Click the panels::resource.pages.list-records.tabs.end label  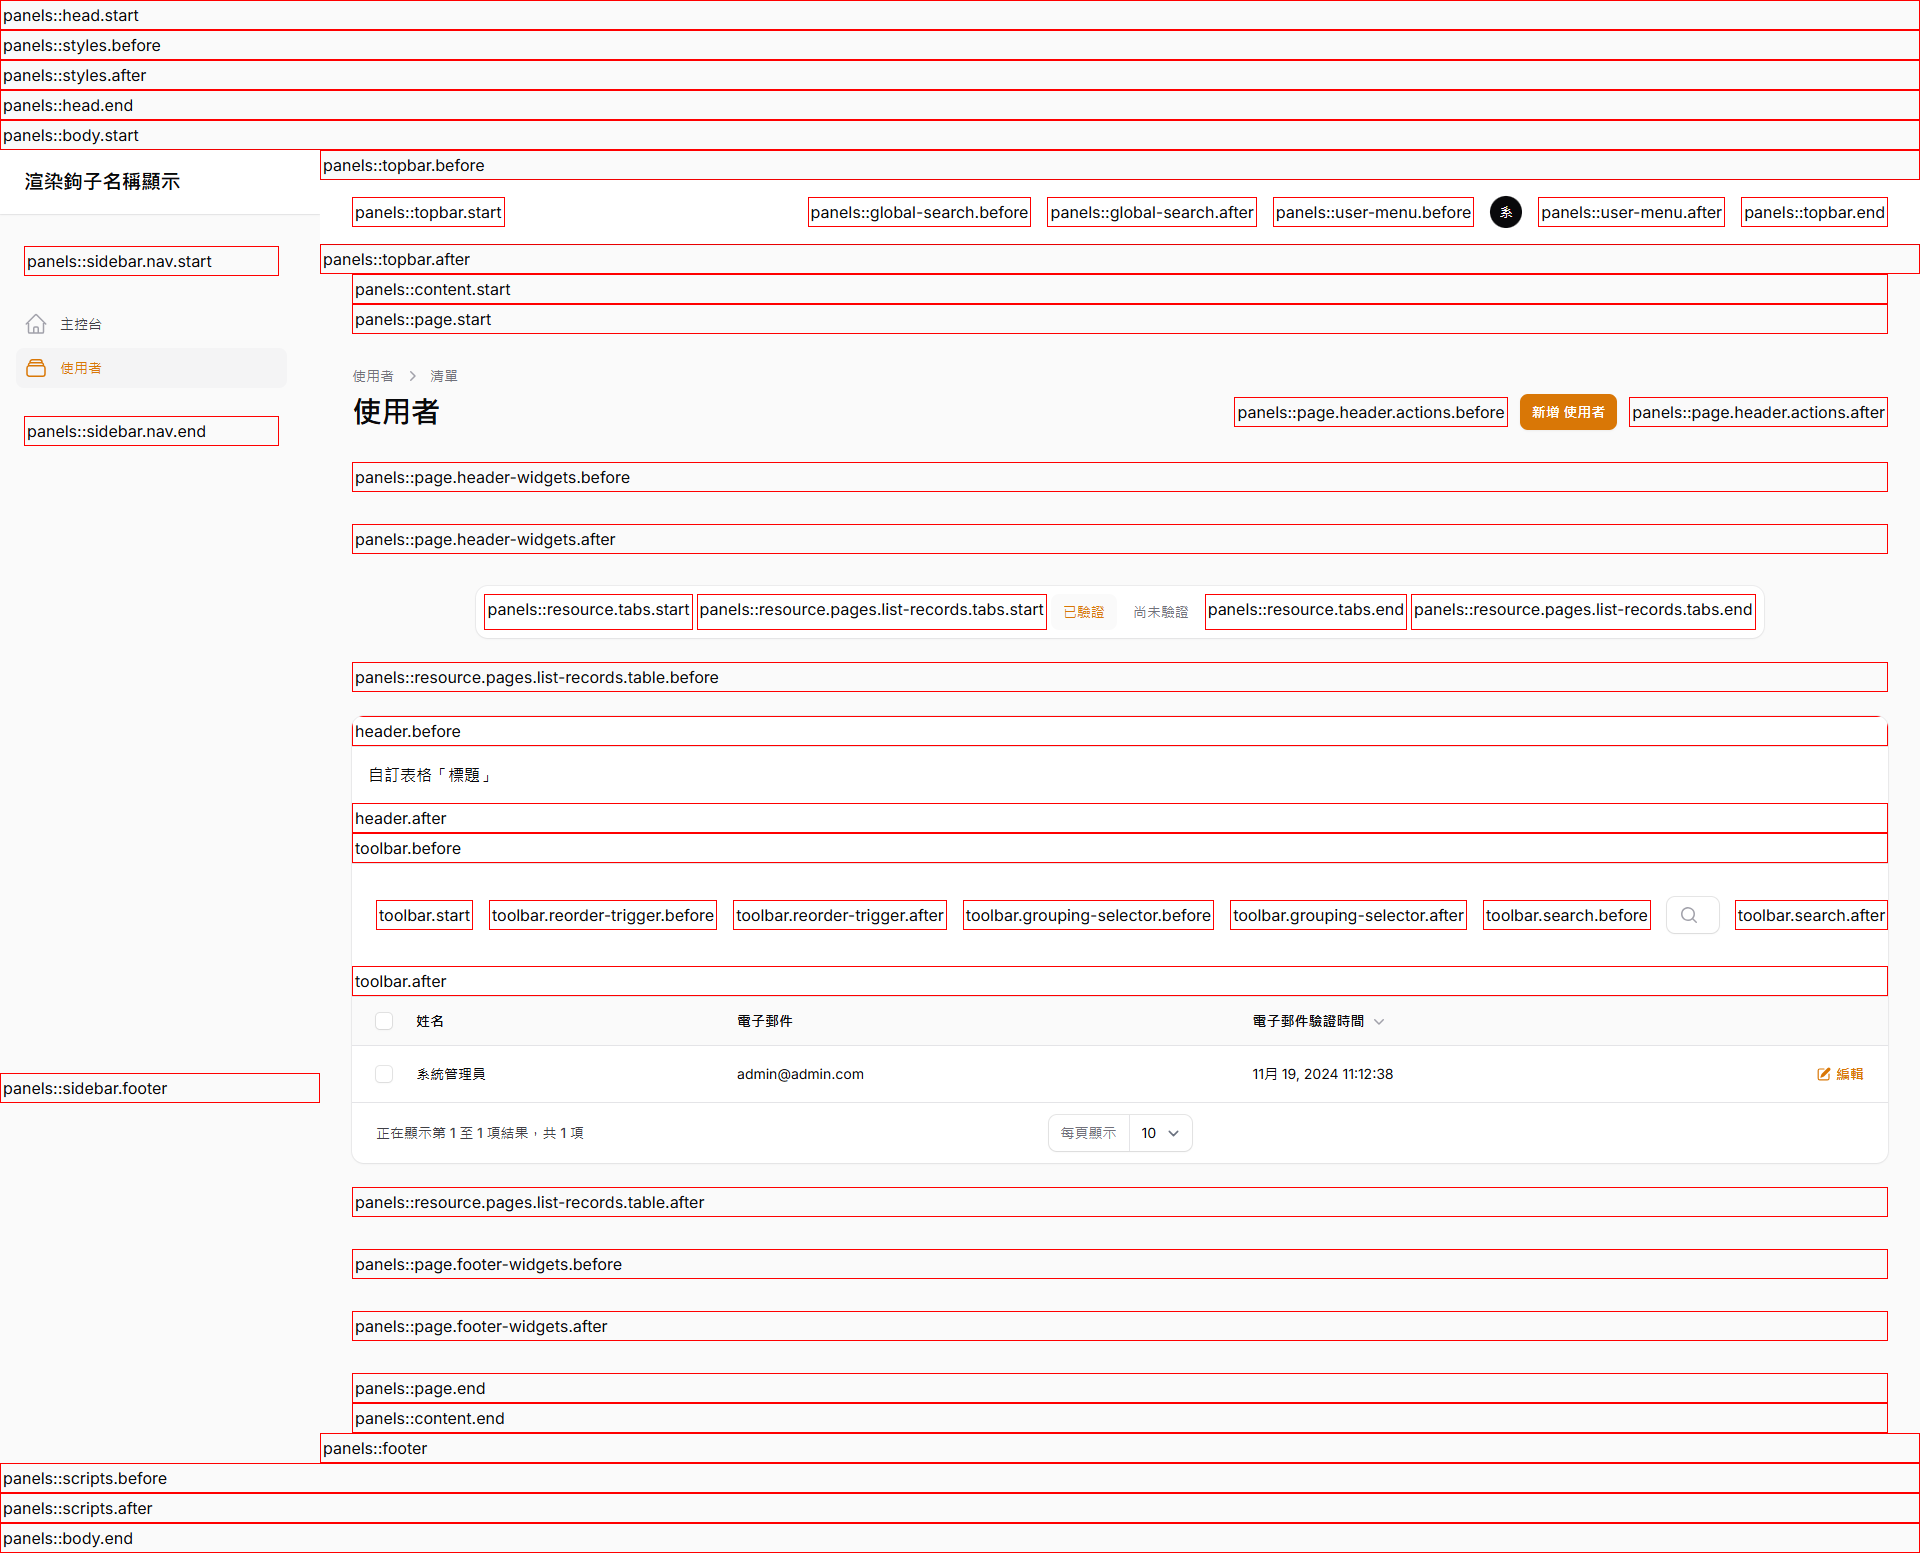point(1583,611)
